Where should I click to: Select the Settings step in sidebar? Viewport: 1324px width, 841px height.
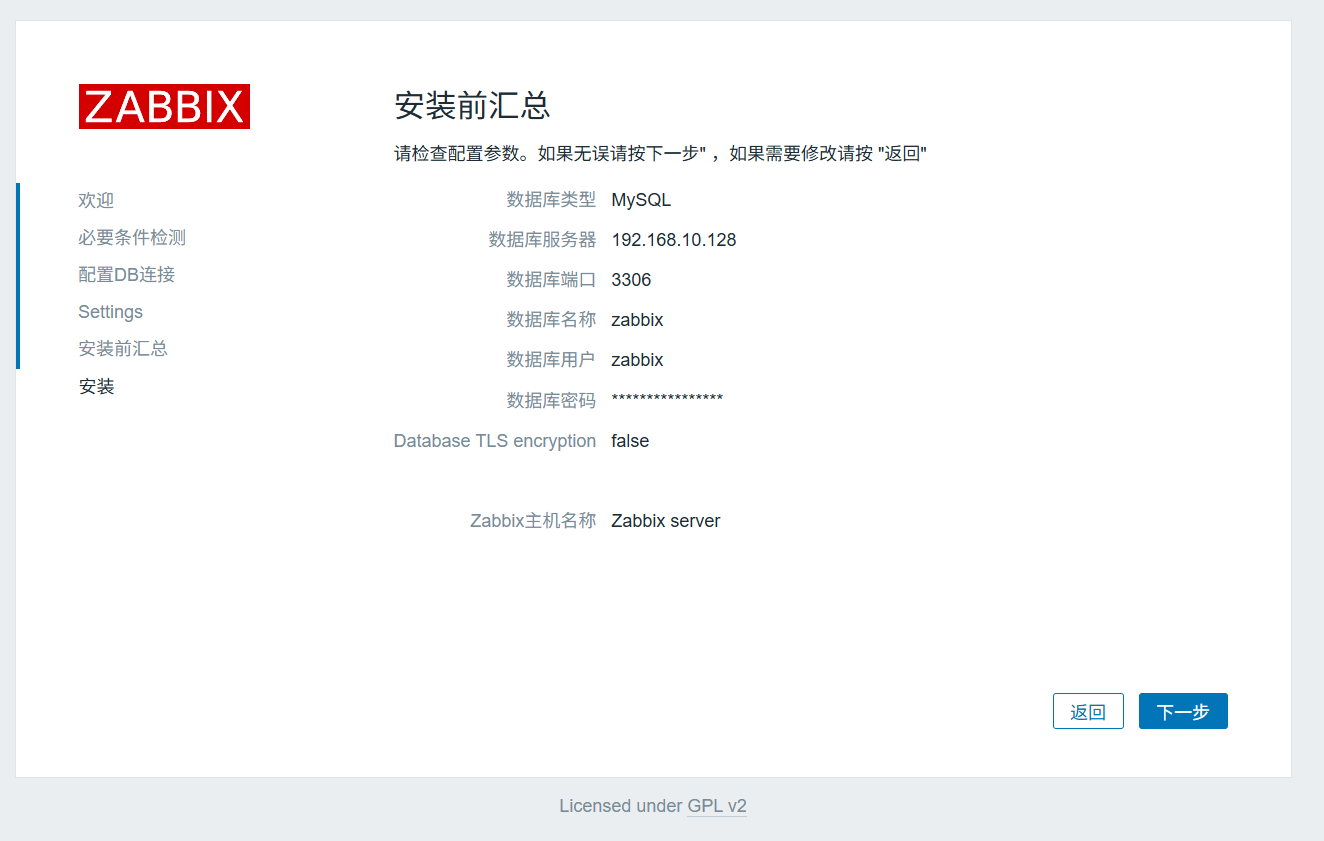[110, 312]
